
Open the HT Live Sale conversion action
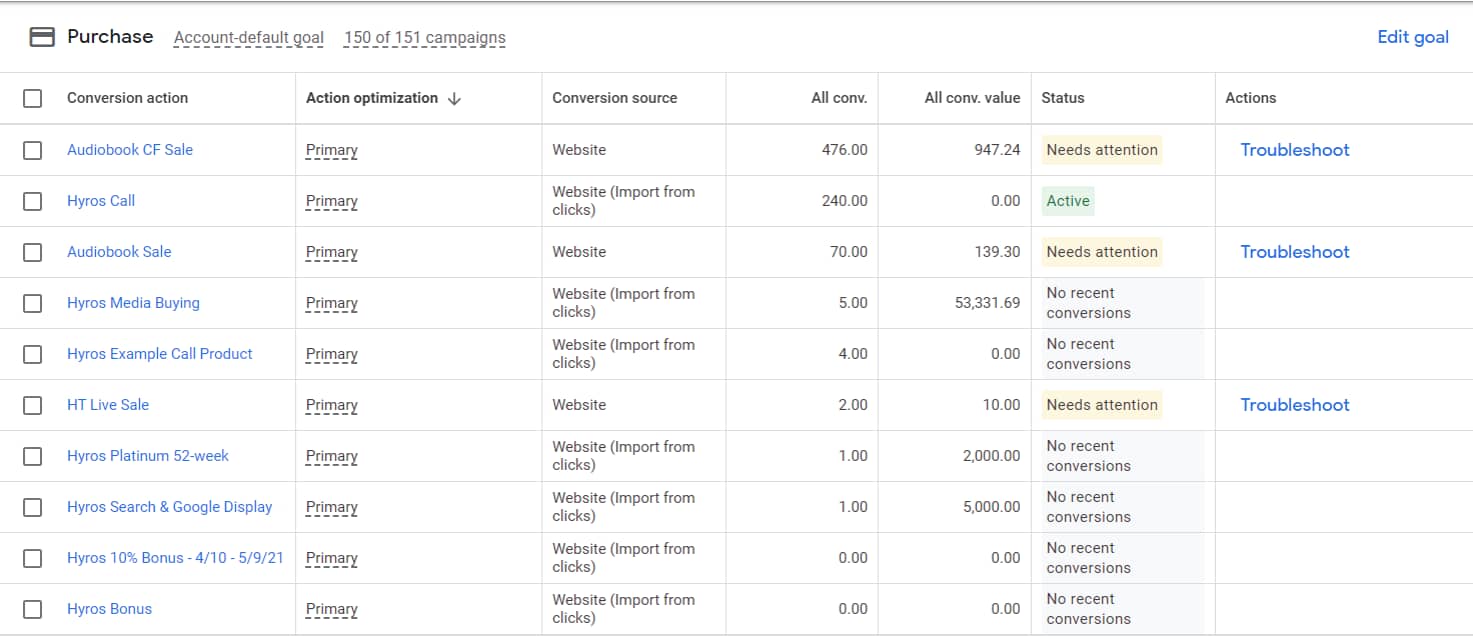point(108,405)
